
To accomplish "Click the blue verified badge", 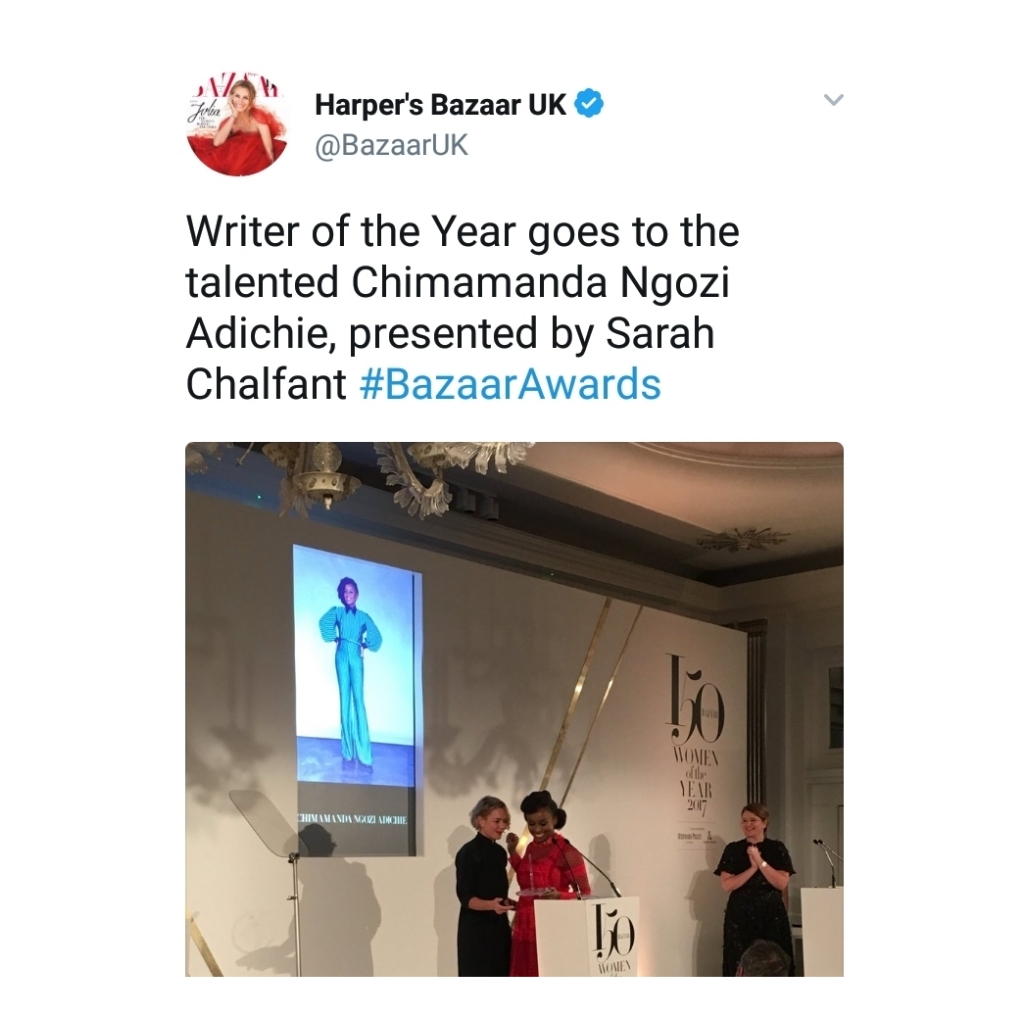I will pos(588,104).
